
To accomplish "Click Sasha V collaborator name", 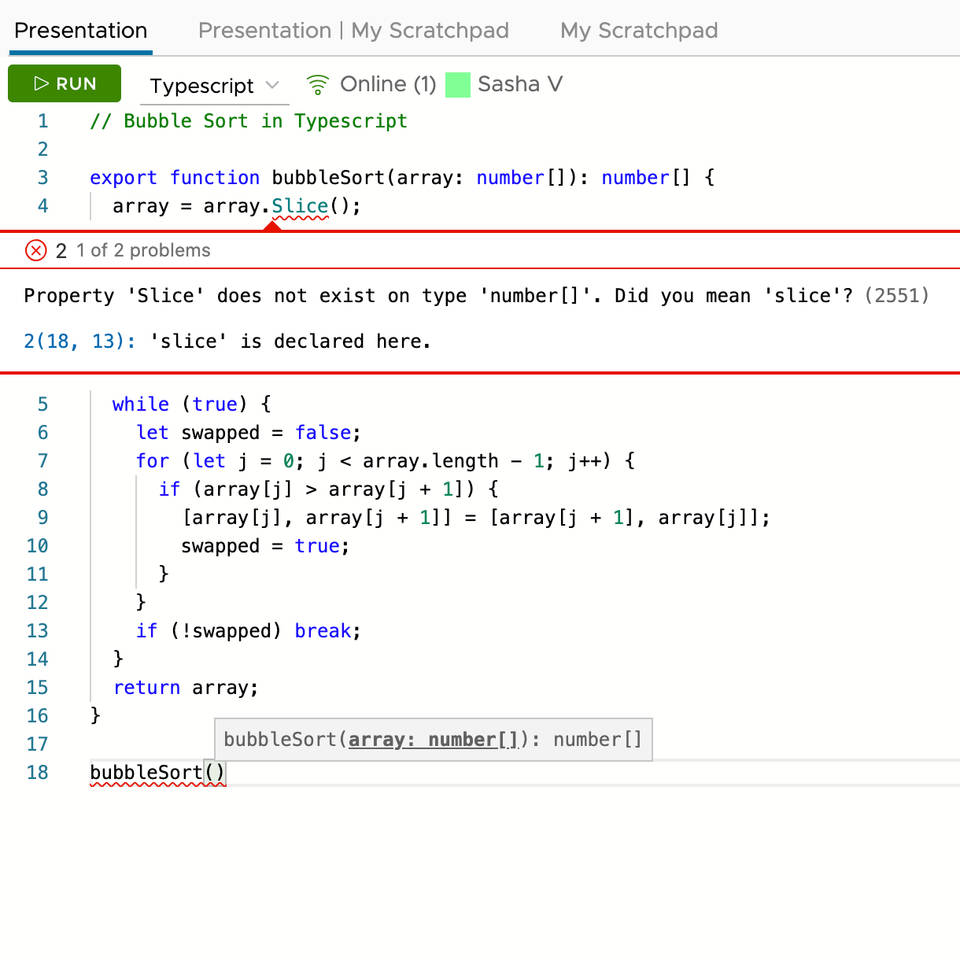I will 520,85.
